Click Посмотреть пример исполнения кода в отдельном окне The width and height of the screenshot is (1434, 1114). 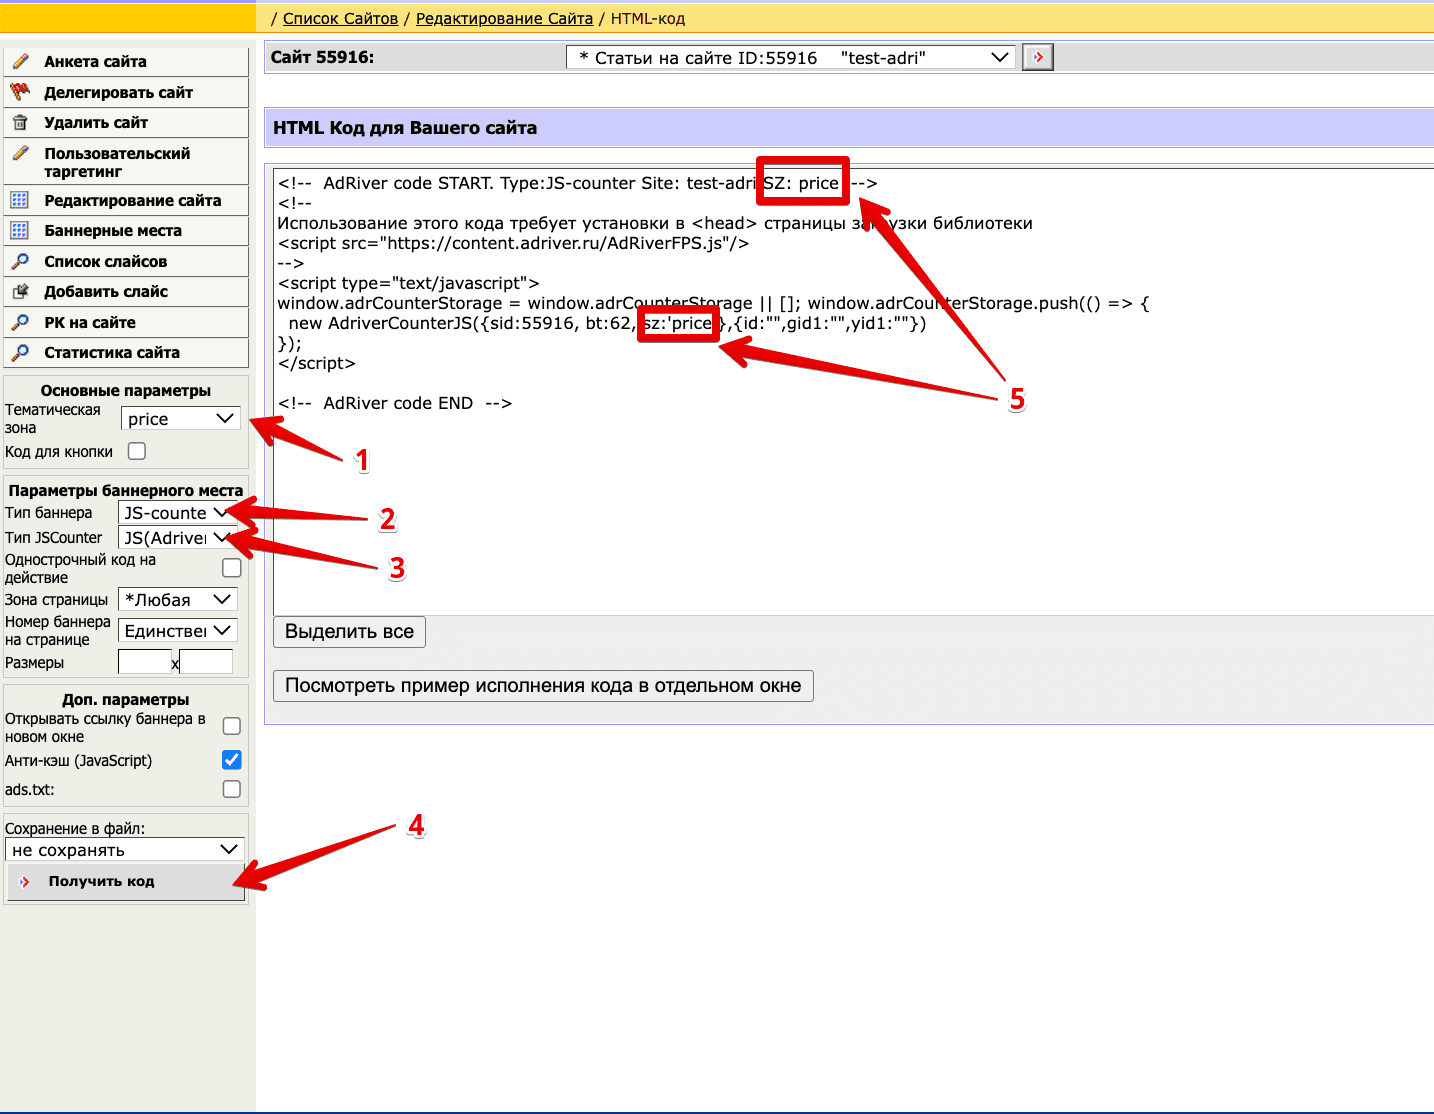(543, 686)
